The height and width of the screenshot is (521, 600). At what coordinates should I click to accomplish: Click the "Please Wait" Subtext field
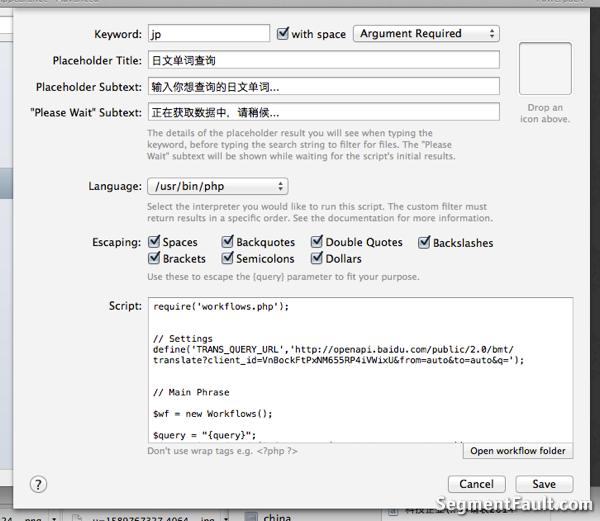pyautogui.click(x=324, y=112)
